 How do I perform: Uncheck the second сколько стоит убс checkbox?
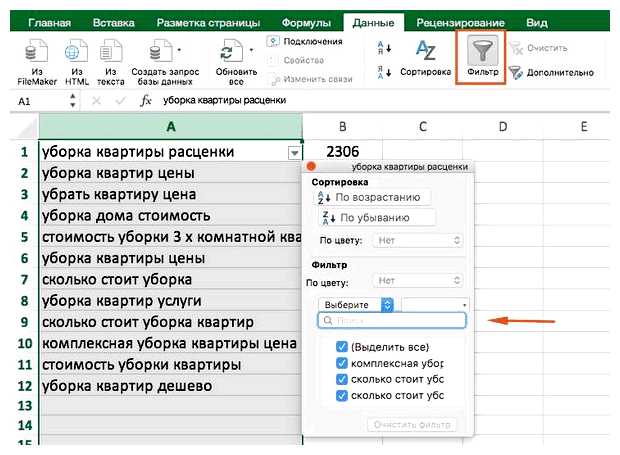click(x=341, y=395)
